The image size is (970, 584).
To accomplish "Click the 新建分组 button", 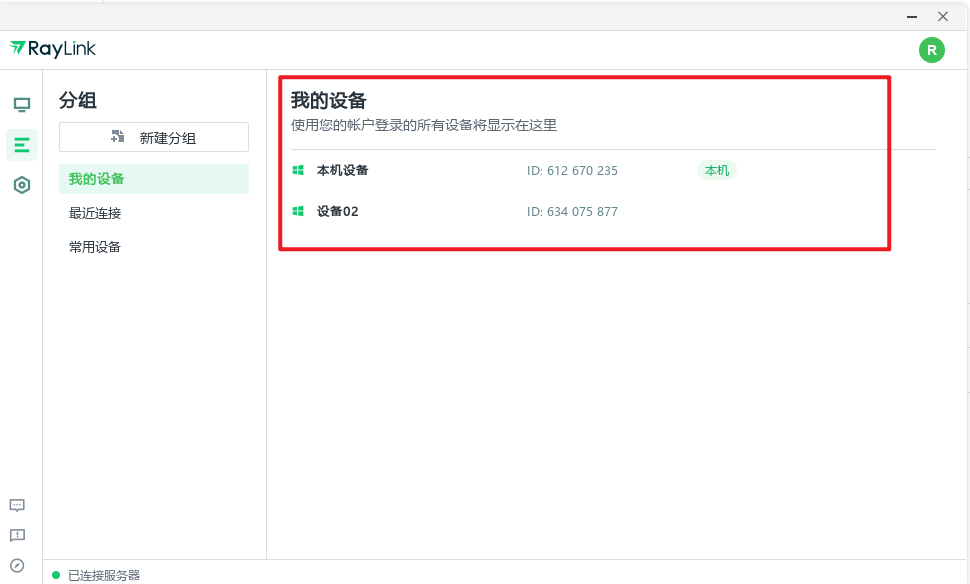I will point(153,136).
